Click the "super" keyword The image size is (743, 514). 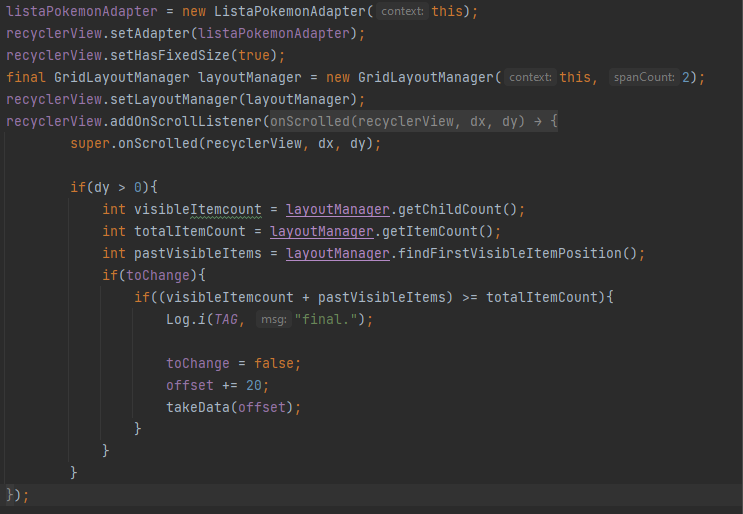click(x=90, y=144)
